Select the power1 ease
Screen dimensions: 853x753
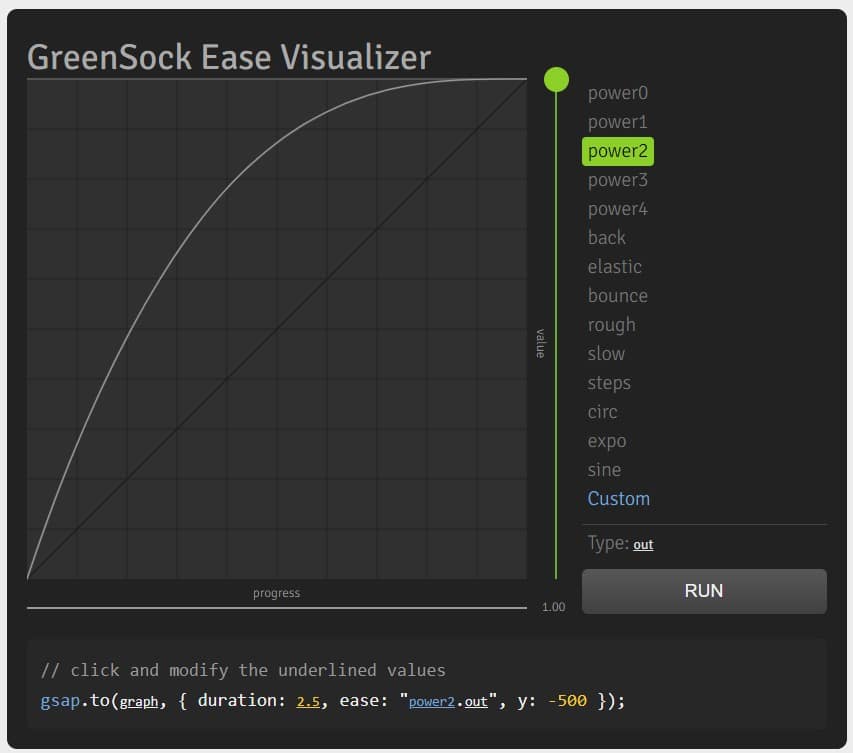pos(617,122)
